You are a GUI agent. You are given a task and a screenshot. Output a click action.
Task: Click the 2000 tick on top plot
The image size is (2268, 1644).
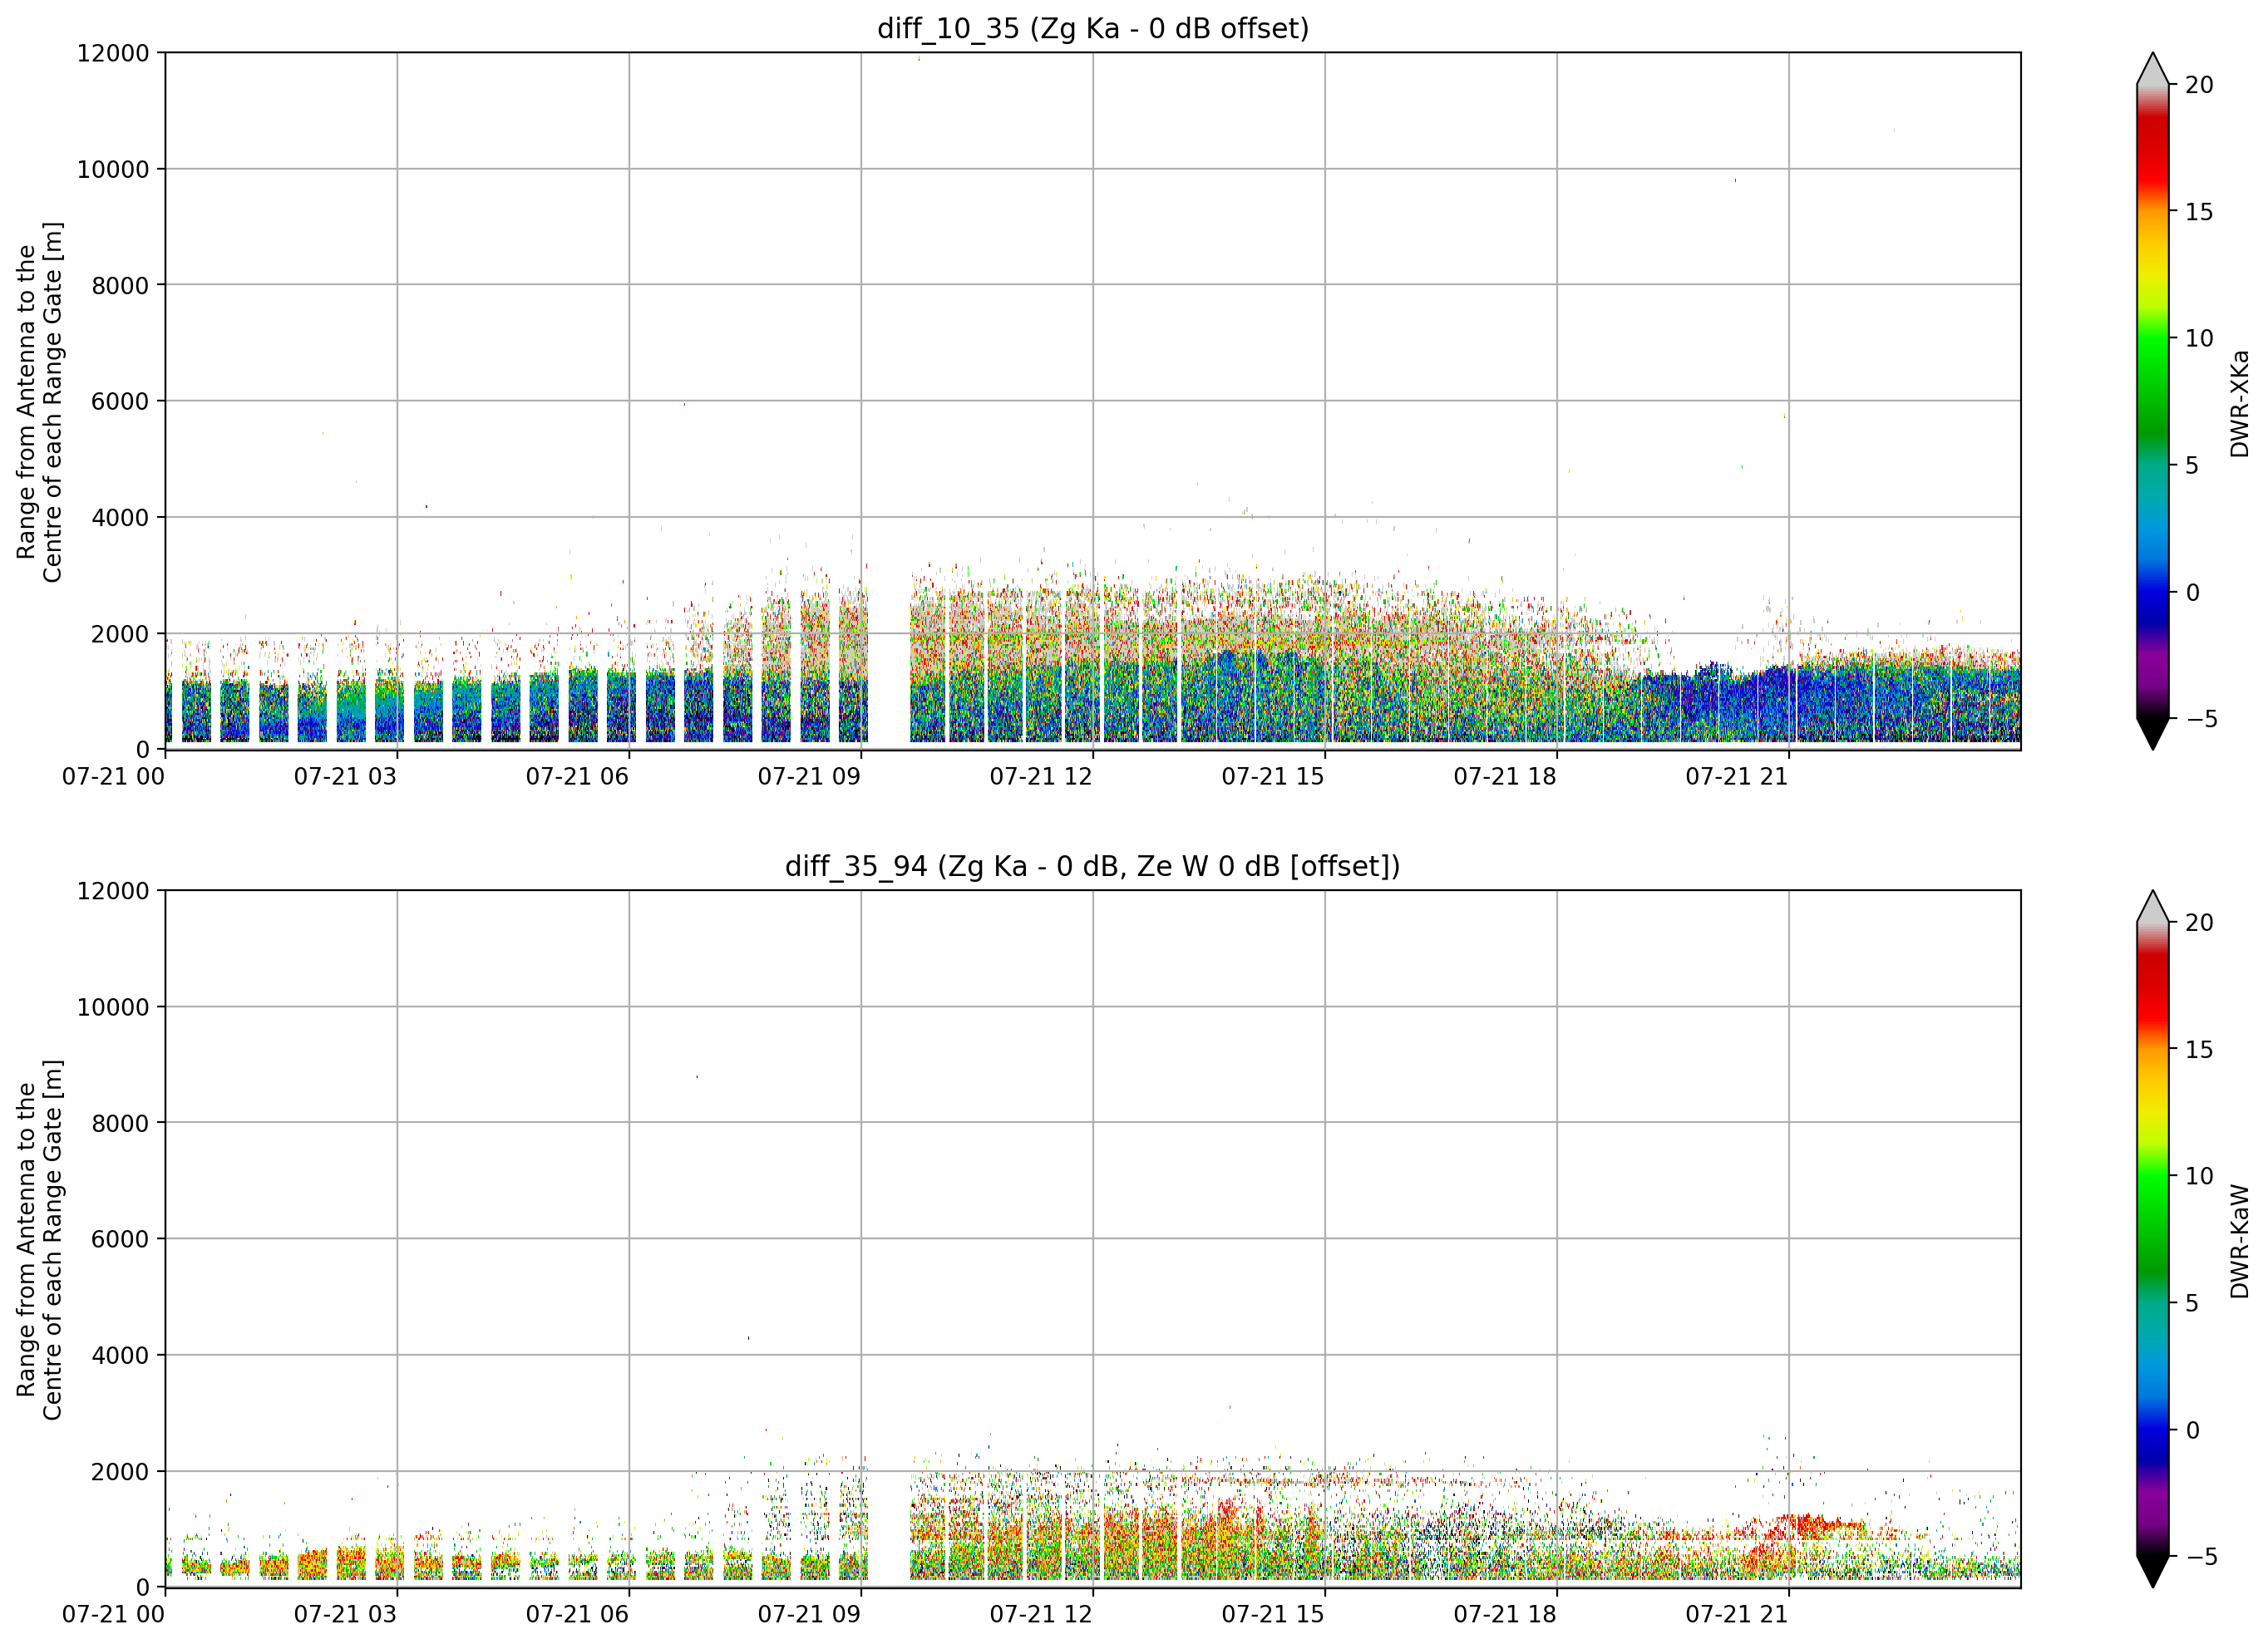[x=120, y=633]
